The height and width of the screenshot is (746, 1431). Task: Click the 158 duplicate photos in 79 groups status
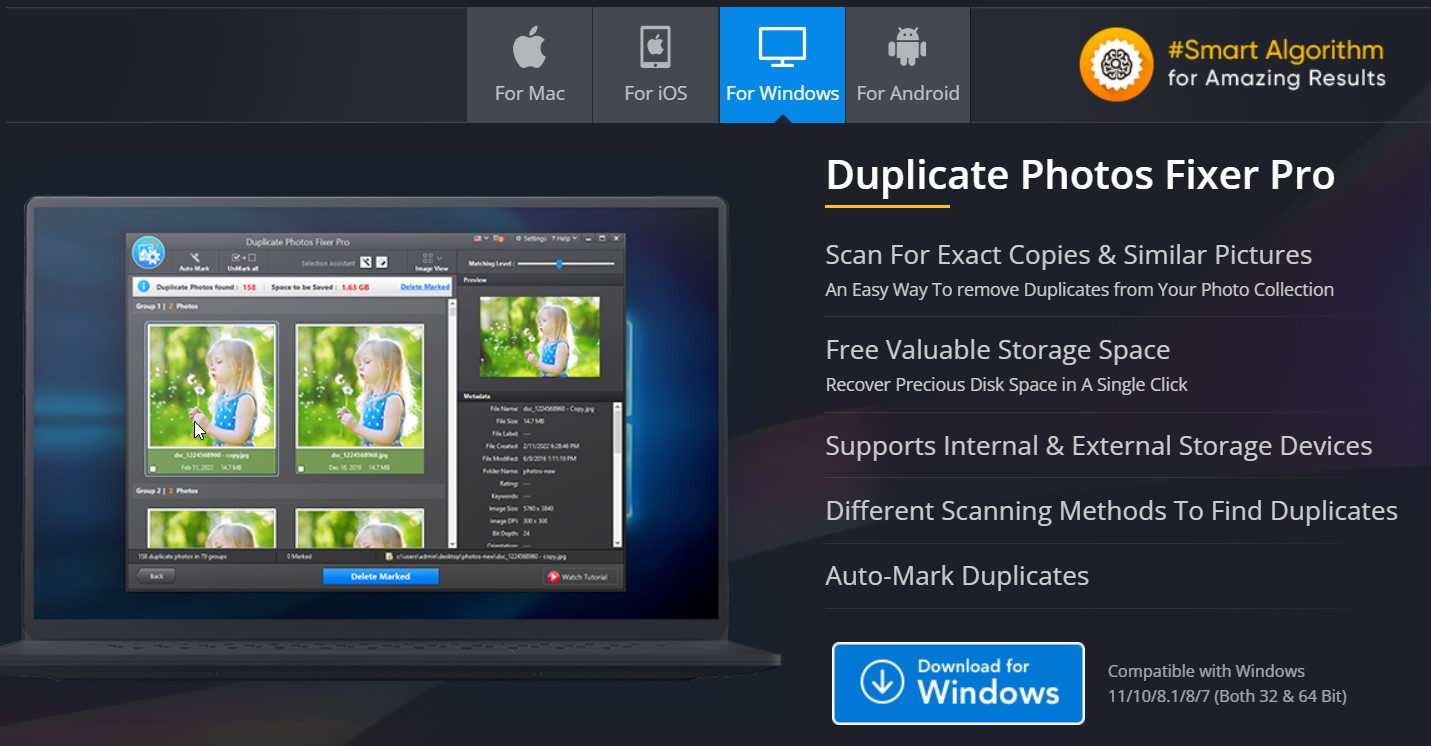[x=182, y=556]
